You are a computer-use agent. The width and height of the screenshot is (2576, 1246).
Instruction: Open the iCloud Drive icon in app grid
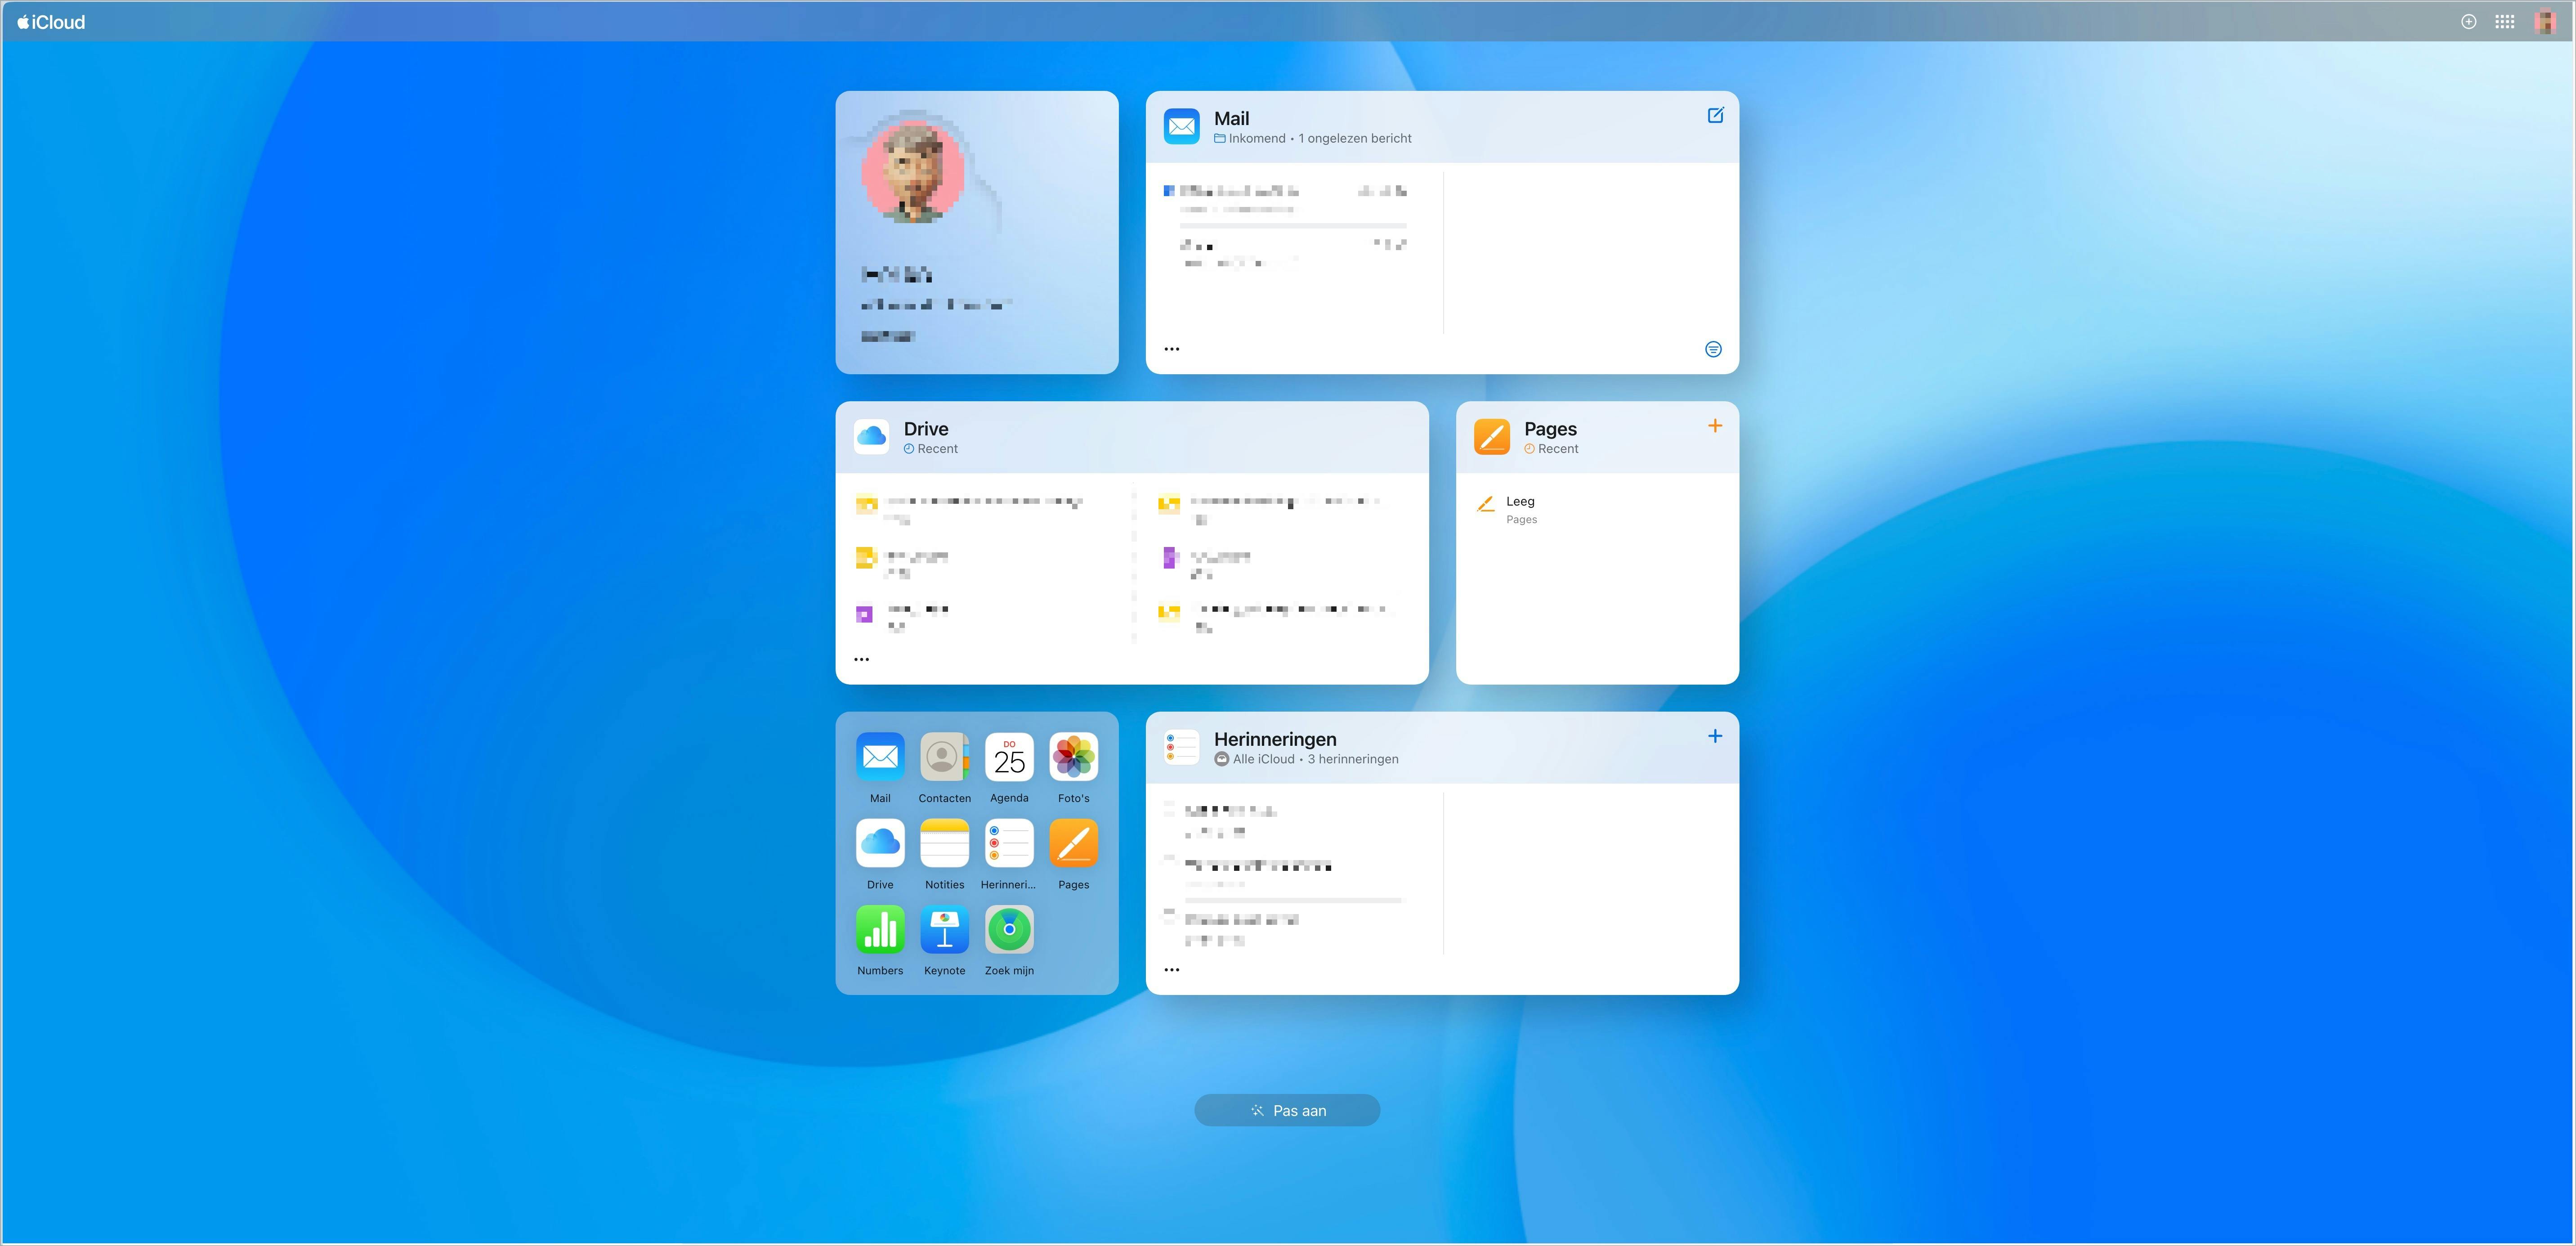880,843
